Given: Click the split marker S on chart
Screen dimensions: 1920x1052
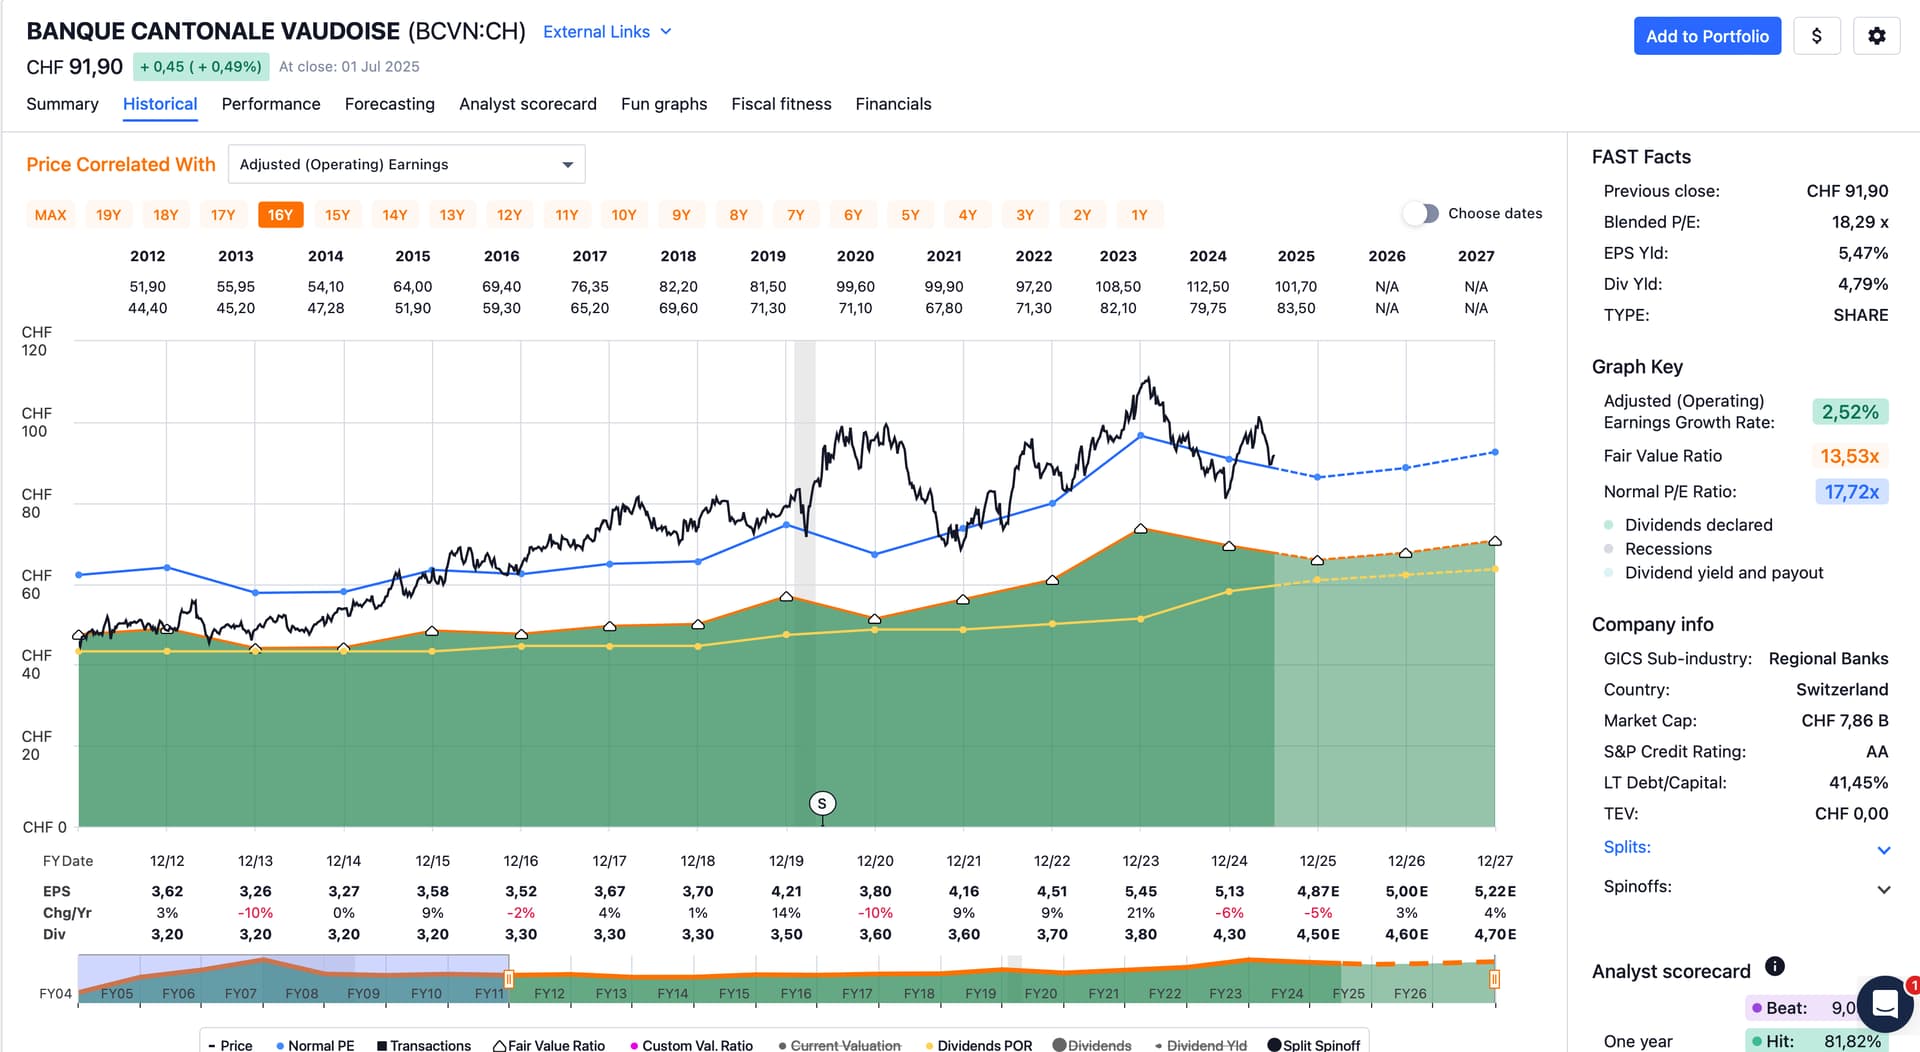Looking at the screenshot, I should (822, 803).
